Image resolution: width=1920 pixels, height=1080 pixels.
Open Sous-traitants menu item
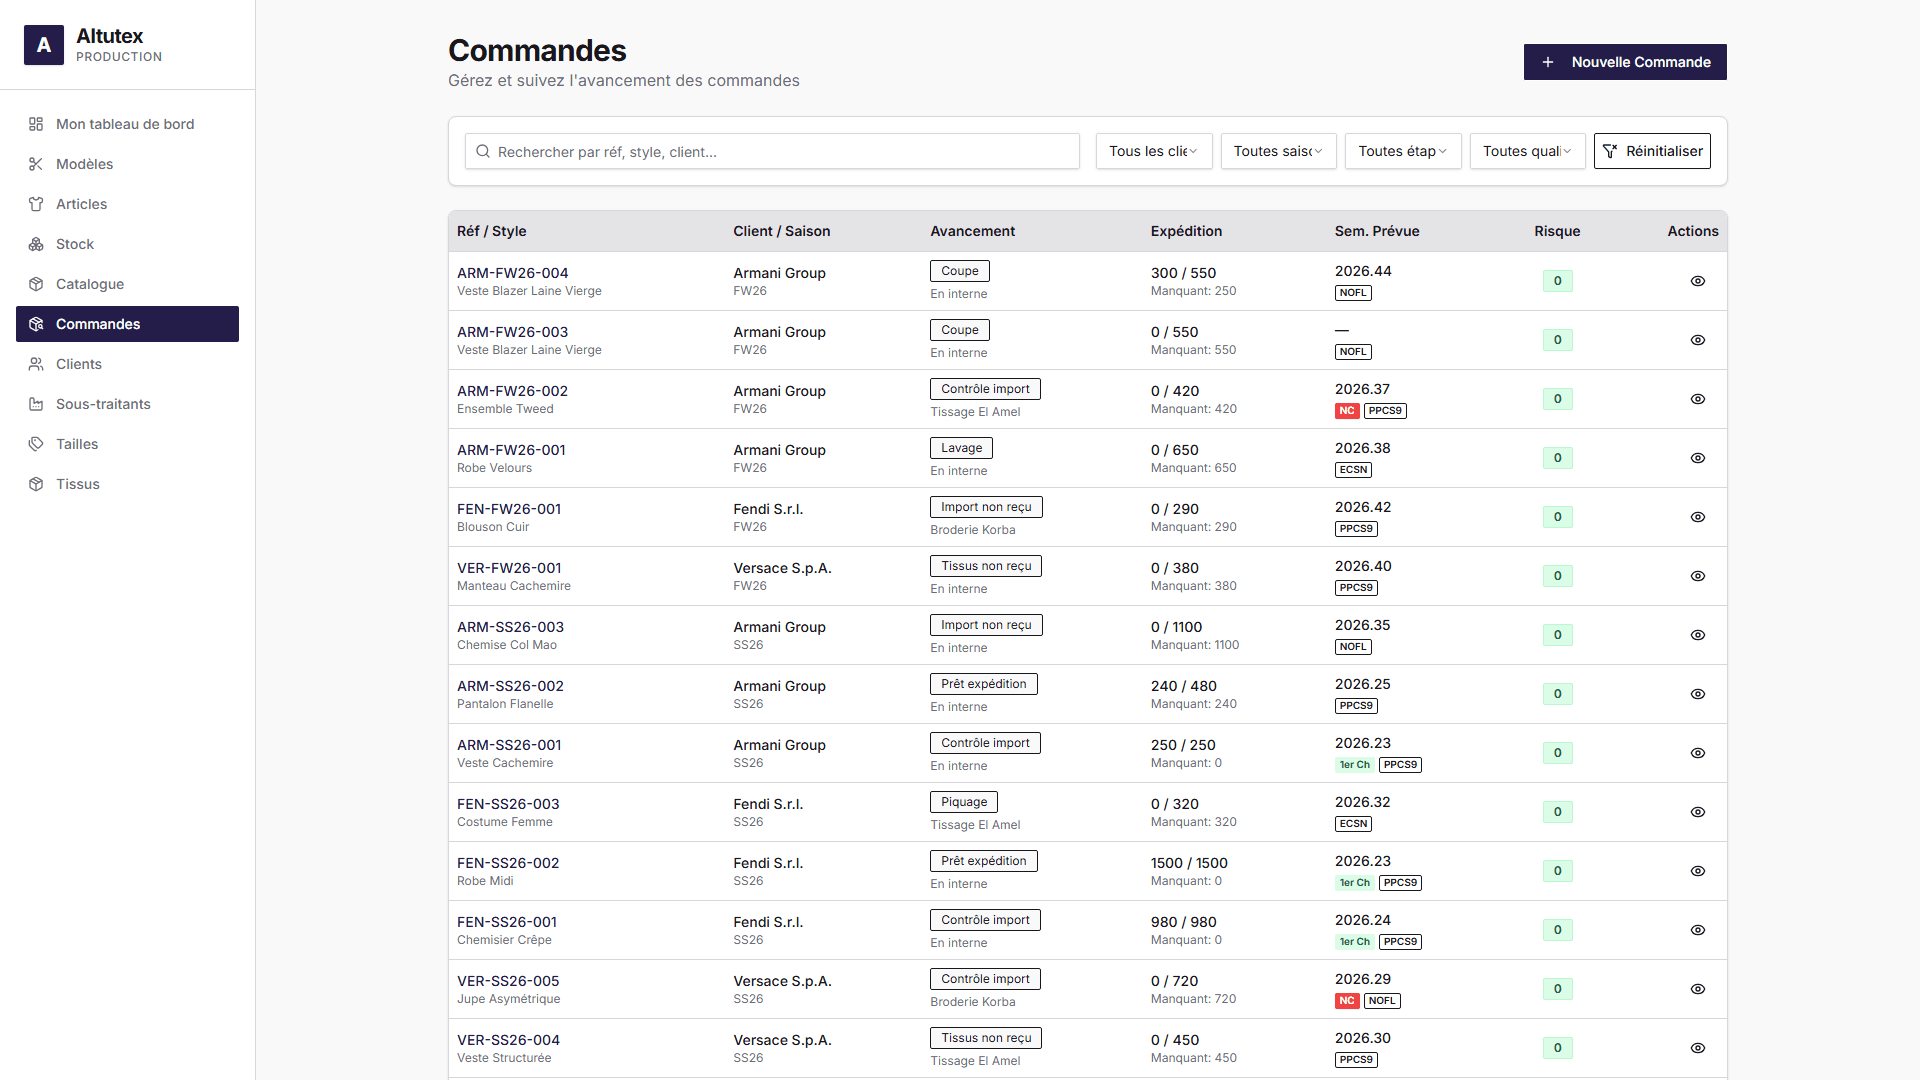(127, 404)
